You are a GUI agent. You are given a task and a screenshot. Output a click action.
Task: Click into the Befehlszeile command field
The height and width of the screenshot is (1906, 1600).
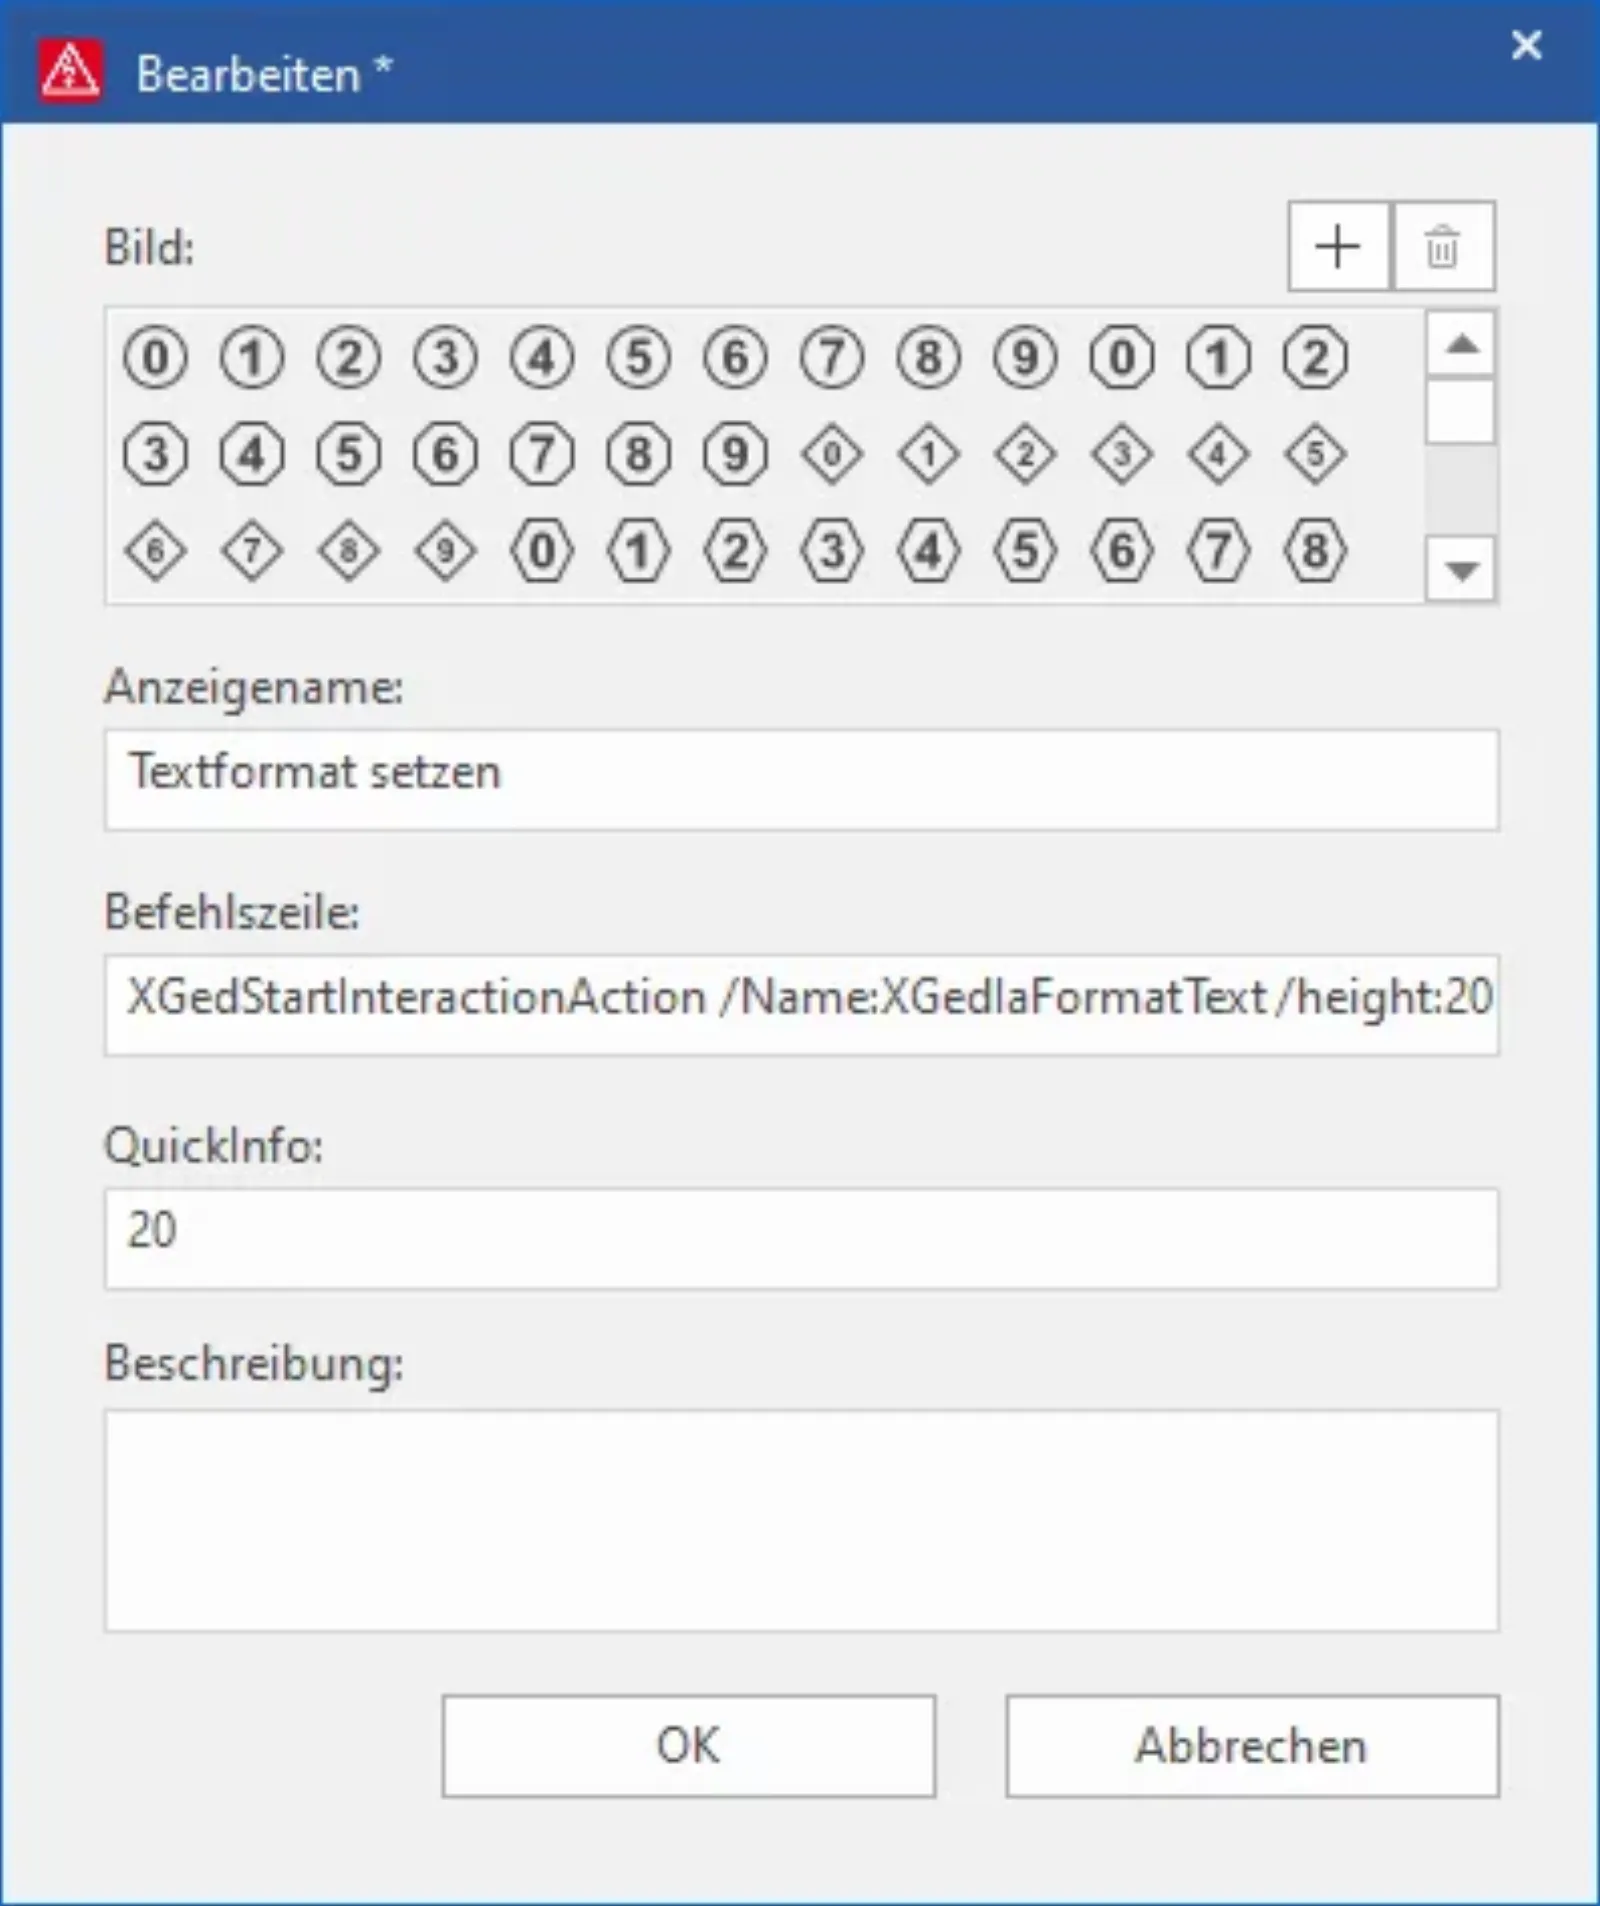[801, 1004]
